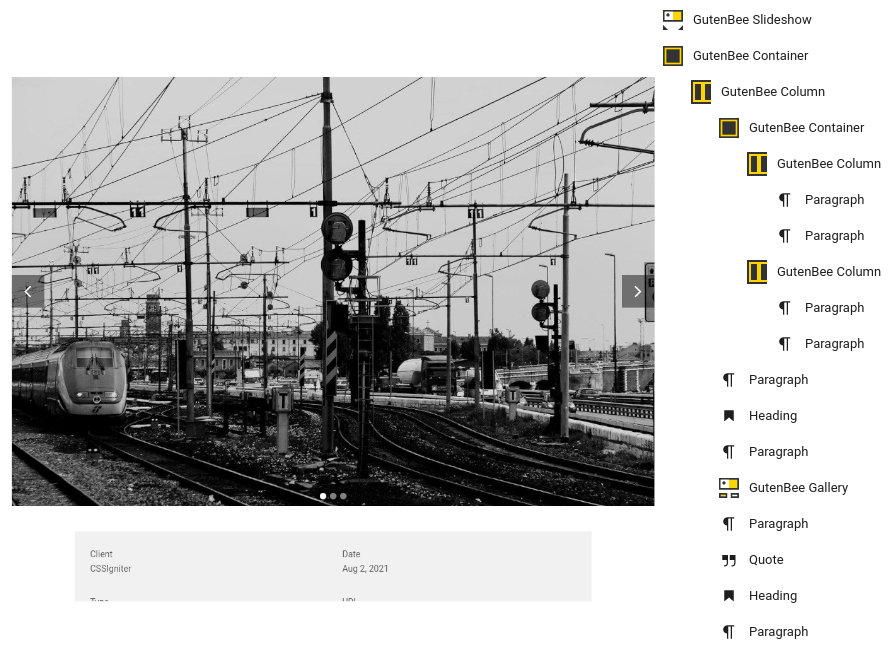Click the 'Client' label text
Image resolution: width=890 pixels, height=645 pixels.
[x=101, y=554]
